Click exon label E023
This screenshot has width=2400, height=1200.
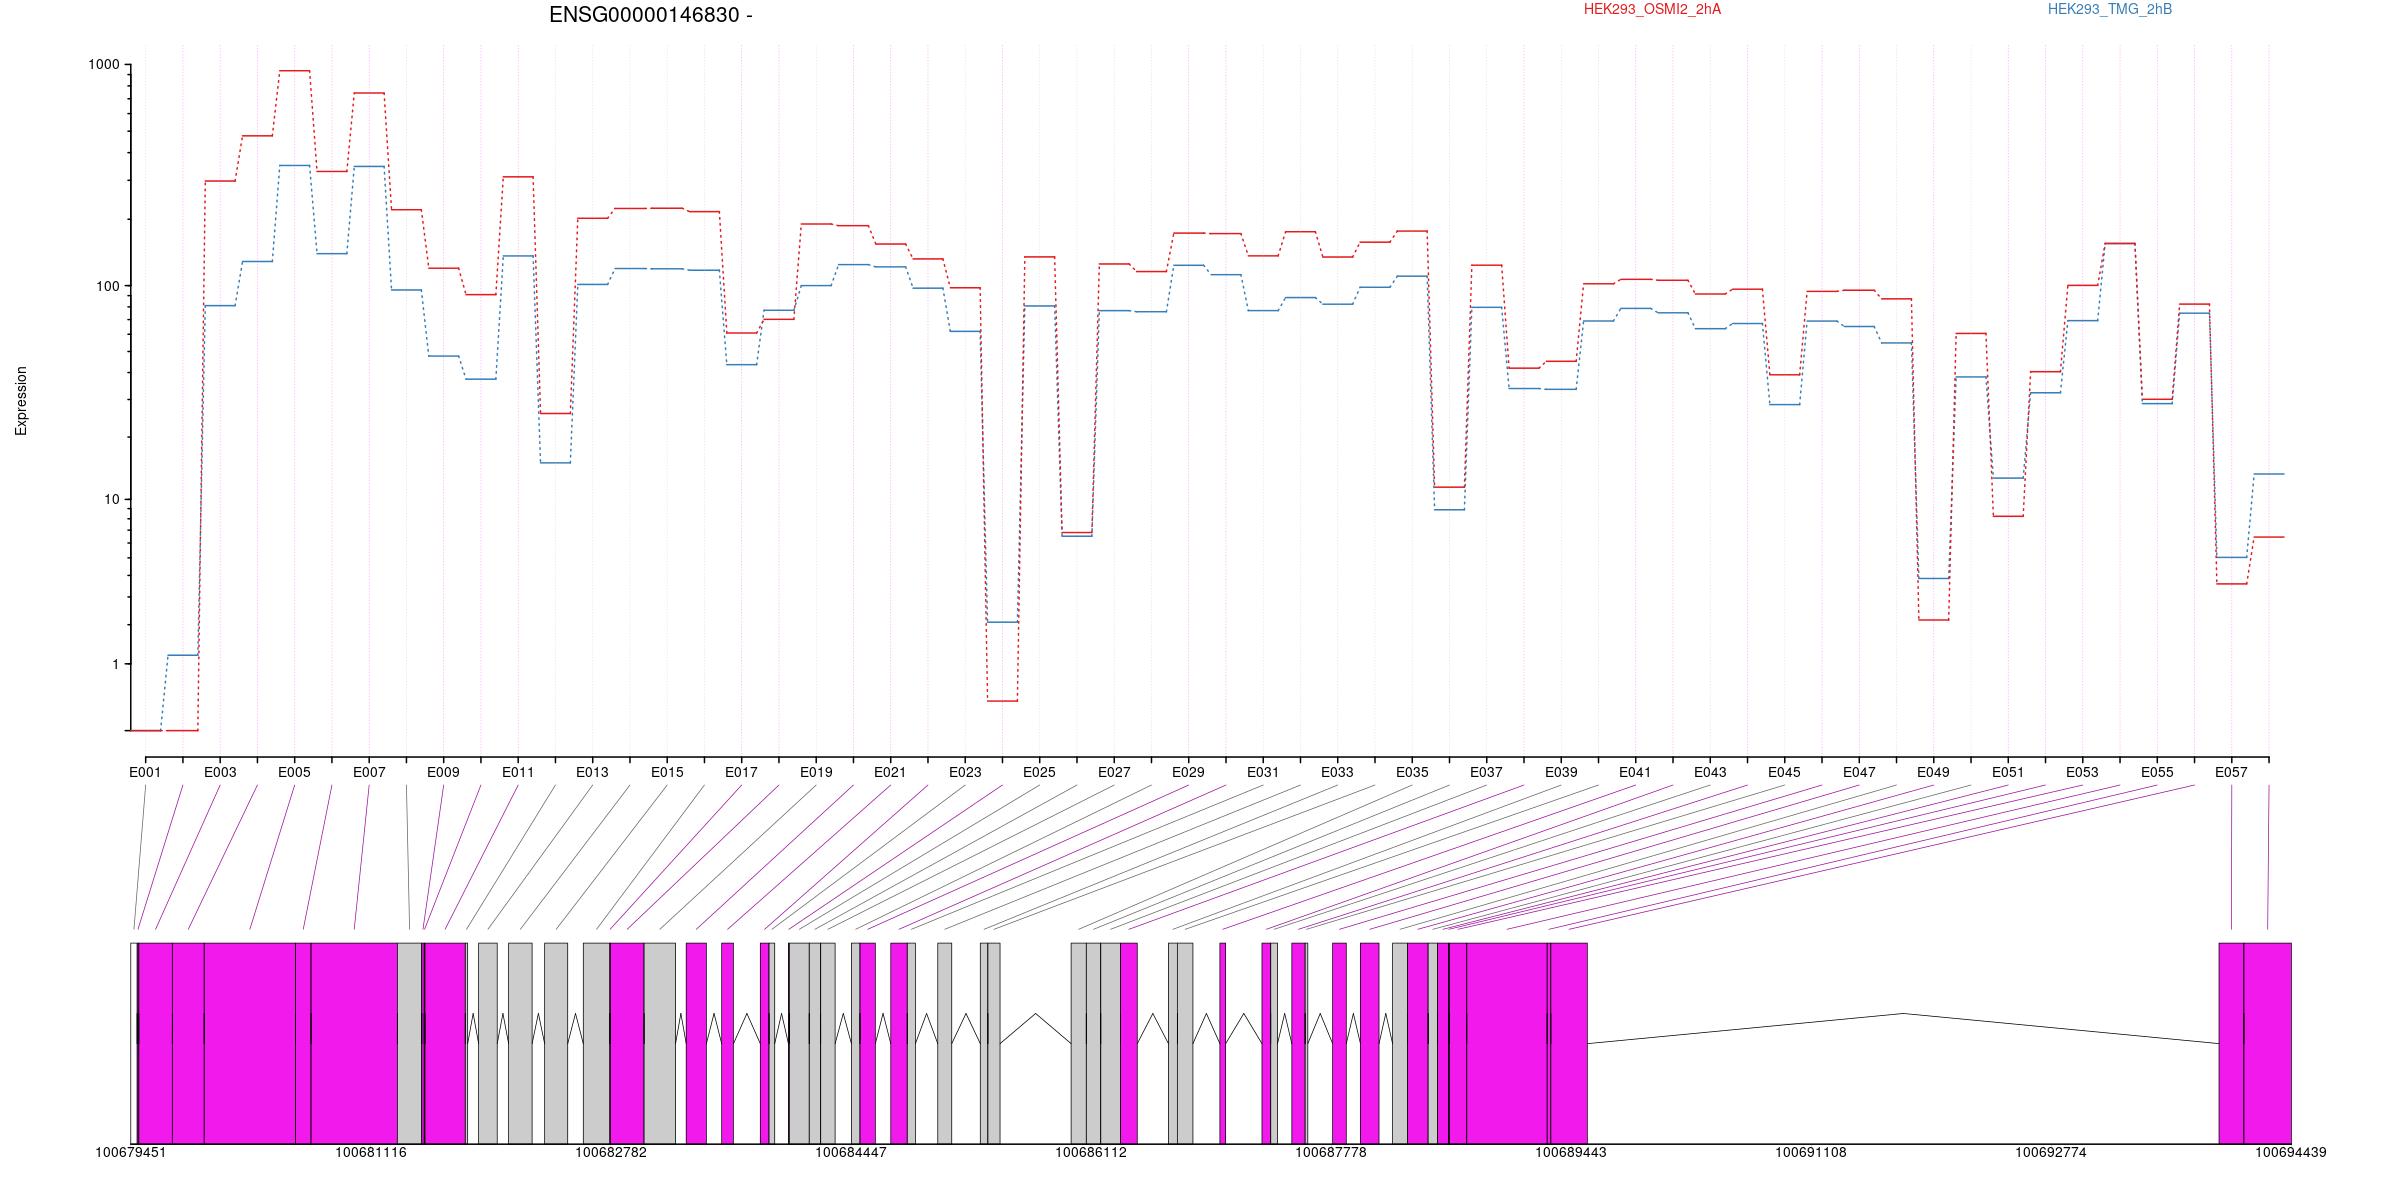tap(965, 772)
